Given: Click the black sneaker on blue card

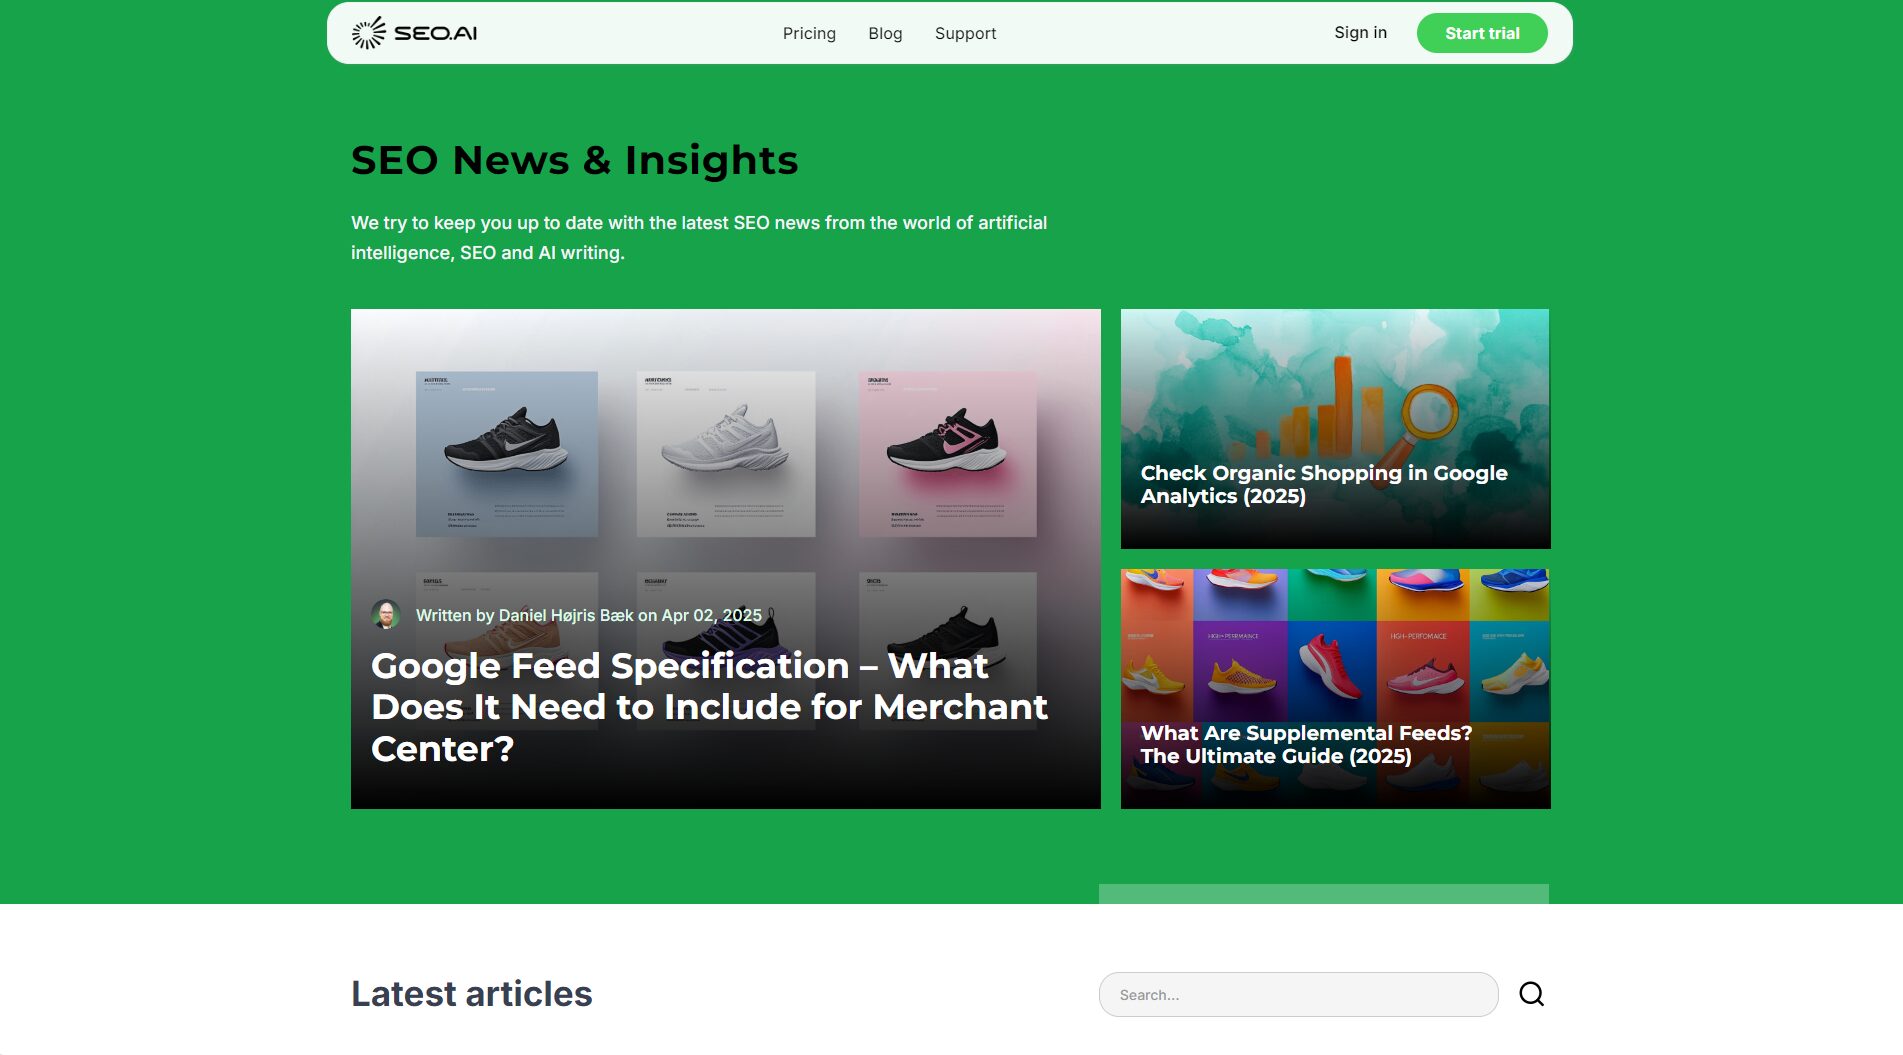Looking at the screenshot, I should tap(506, 442).
